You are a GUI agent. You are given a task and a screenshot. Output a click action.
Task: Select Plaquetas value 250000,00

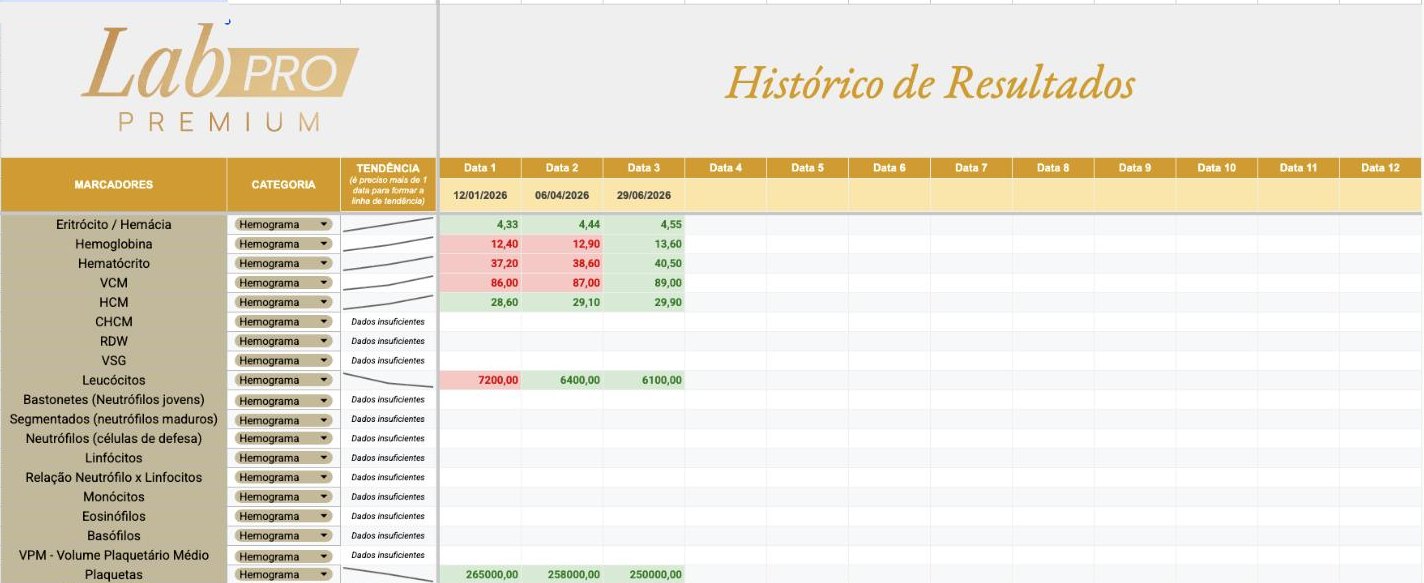pyautogui.click(x=644, y=575)
